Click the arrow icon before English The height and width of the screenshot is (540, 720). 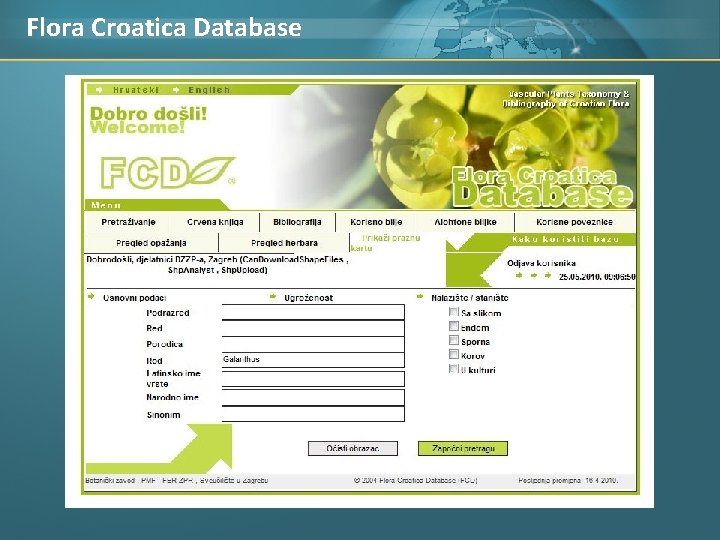176,90
